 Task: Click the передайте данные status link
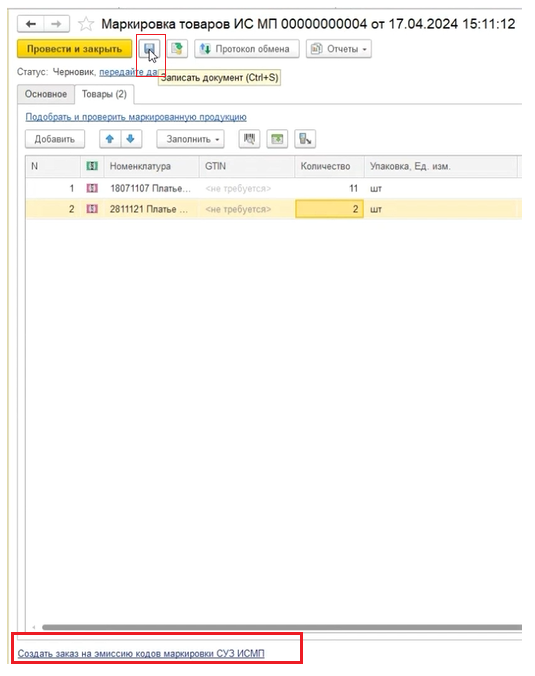point(128,72)
